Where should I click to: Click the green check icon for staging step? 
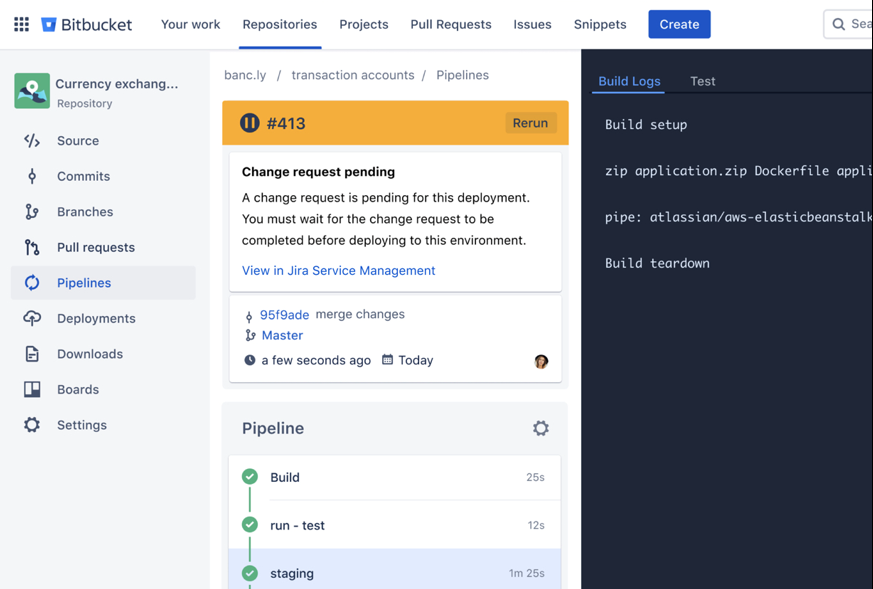tap(250, 573)
